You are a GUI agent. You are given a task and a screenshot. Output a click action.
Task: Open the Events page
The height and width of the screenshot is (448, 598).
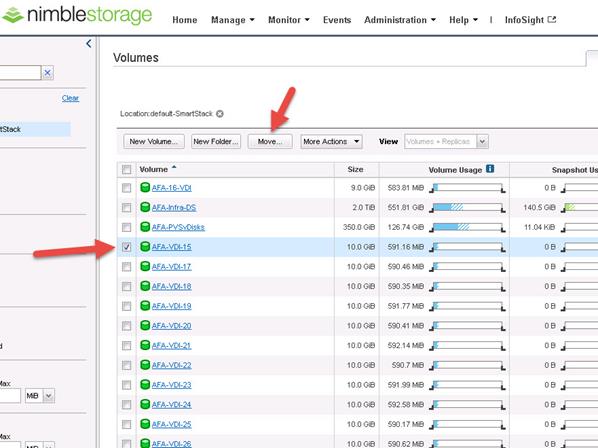(x=337, y=20)
